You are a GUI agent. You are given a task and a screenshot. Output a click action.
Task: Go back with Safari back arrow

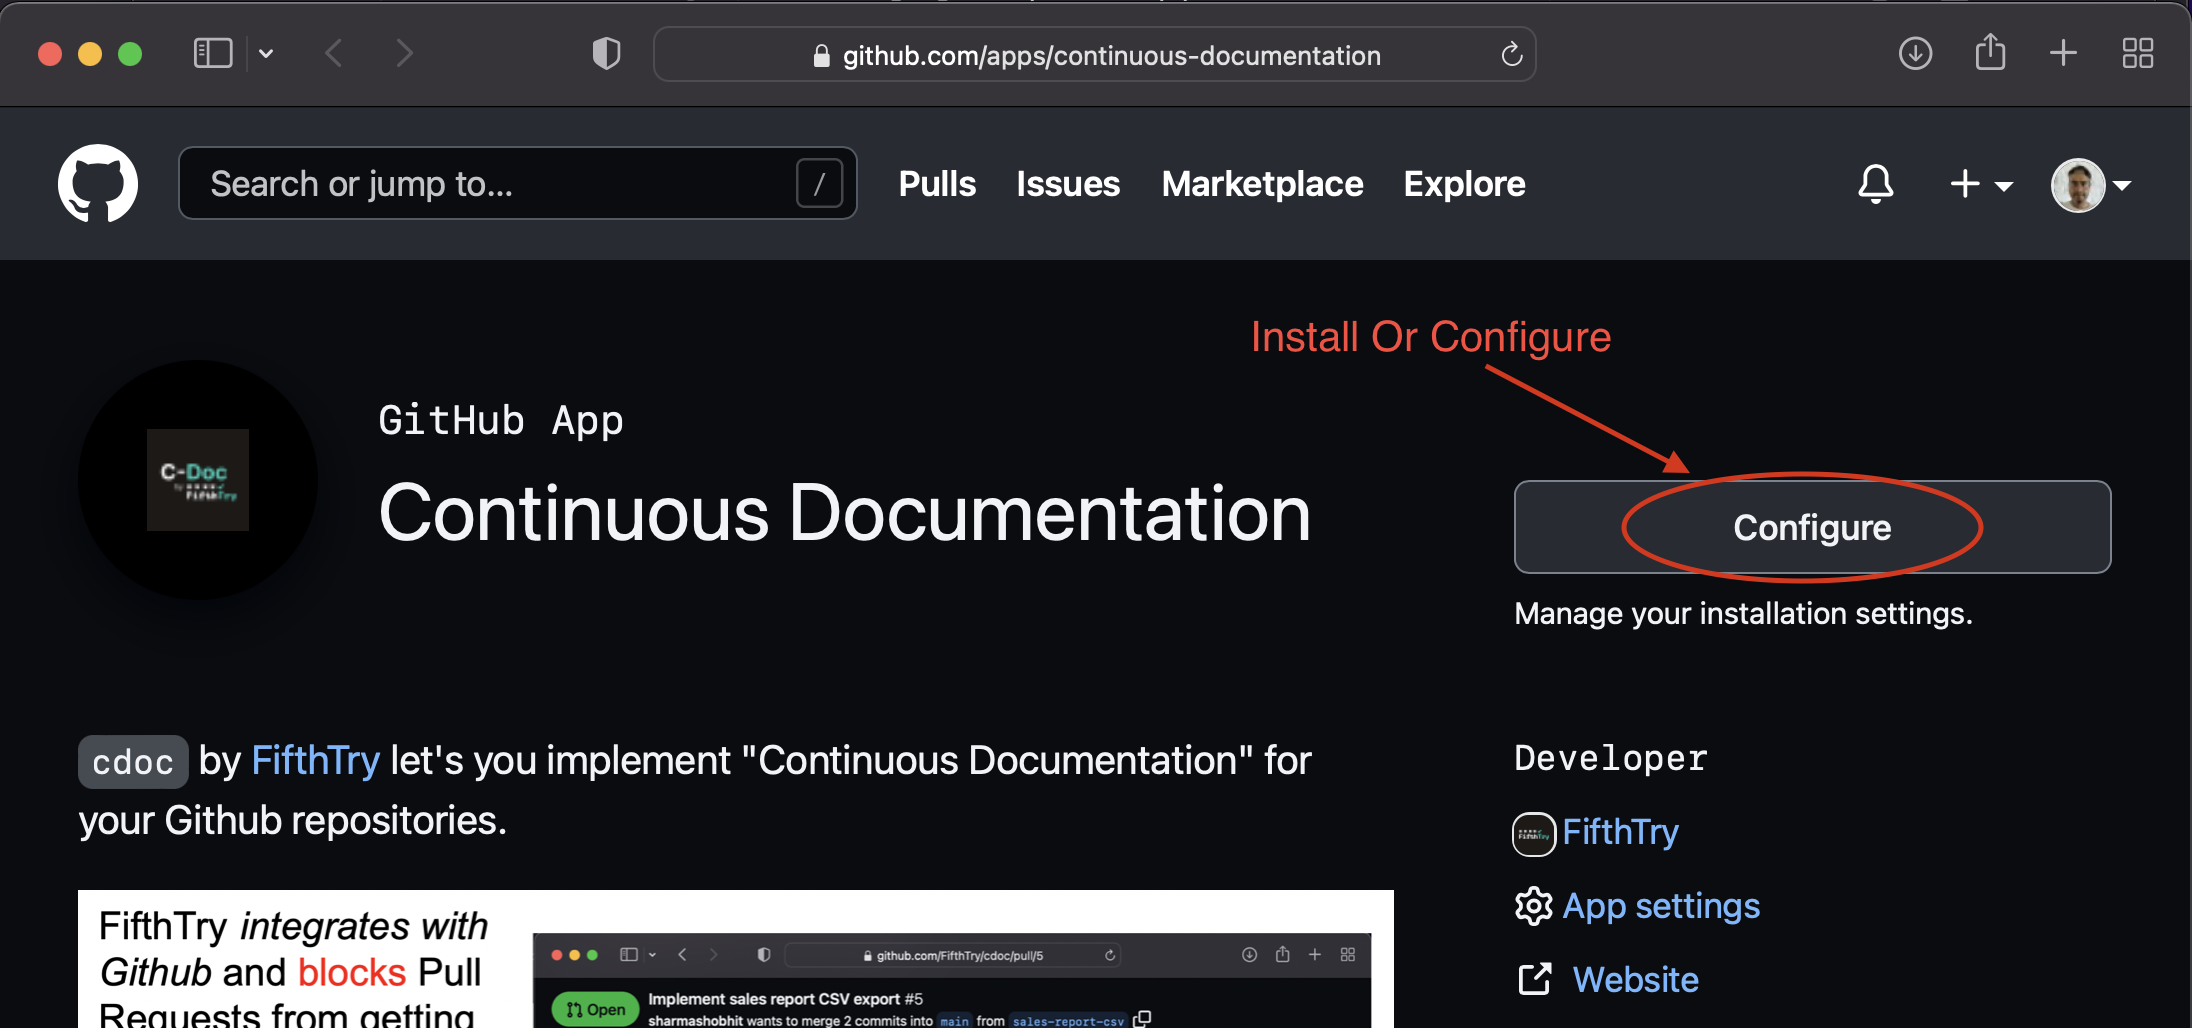point(334,53)
